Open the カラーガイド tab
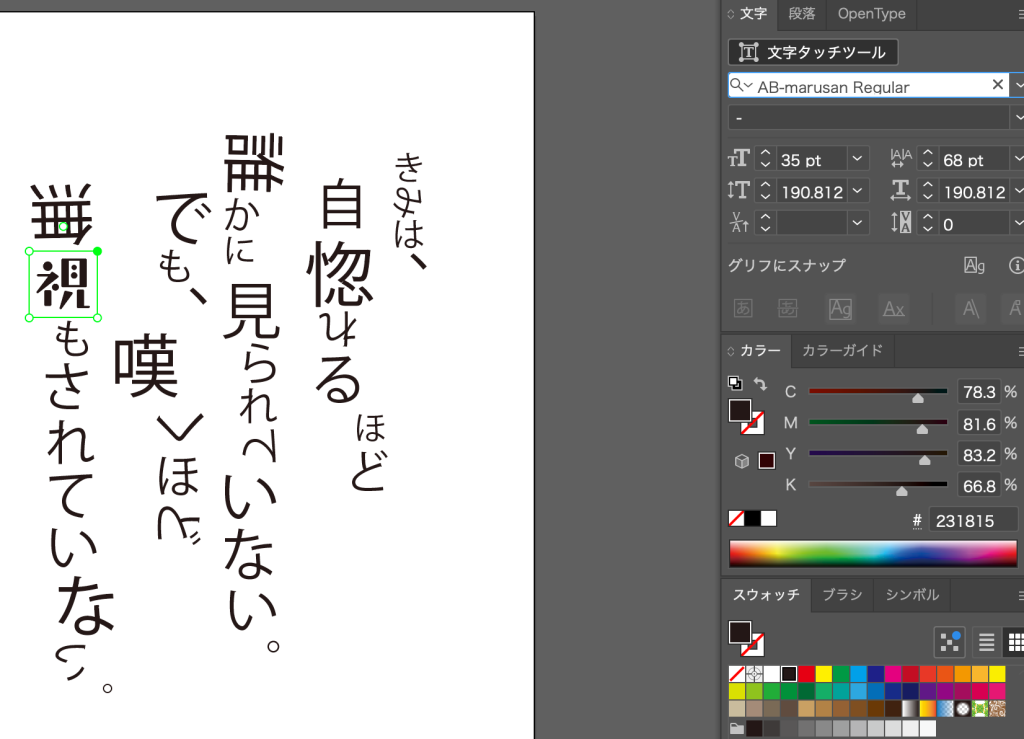 coord(842,350)
